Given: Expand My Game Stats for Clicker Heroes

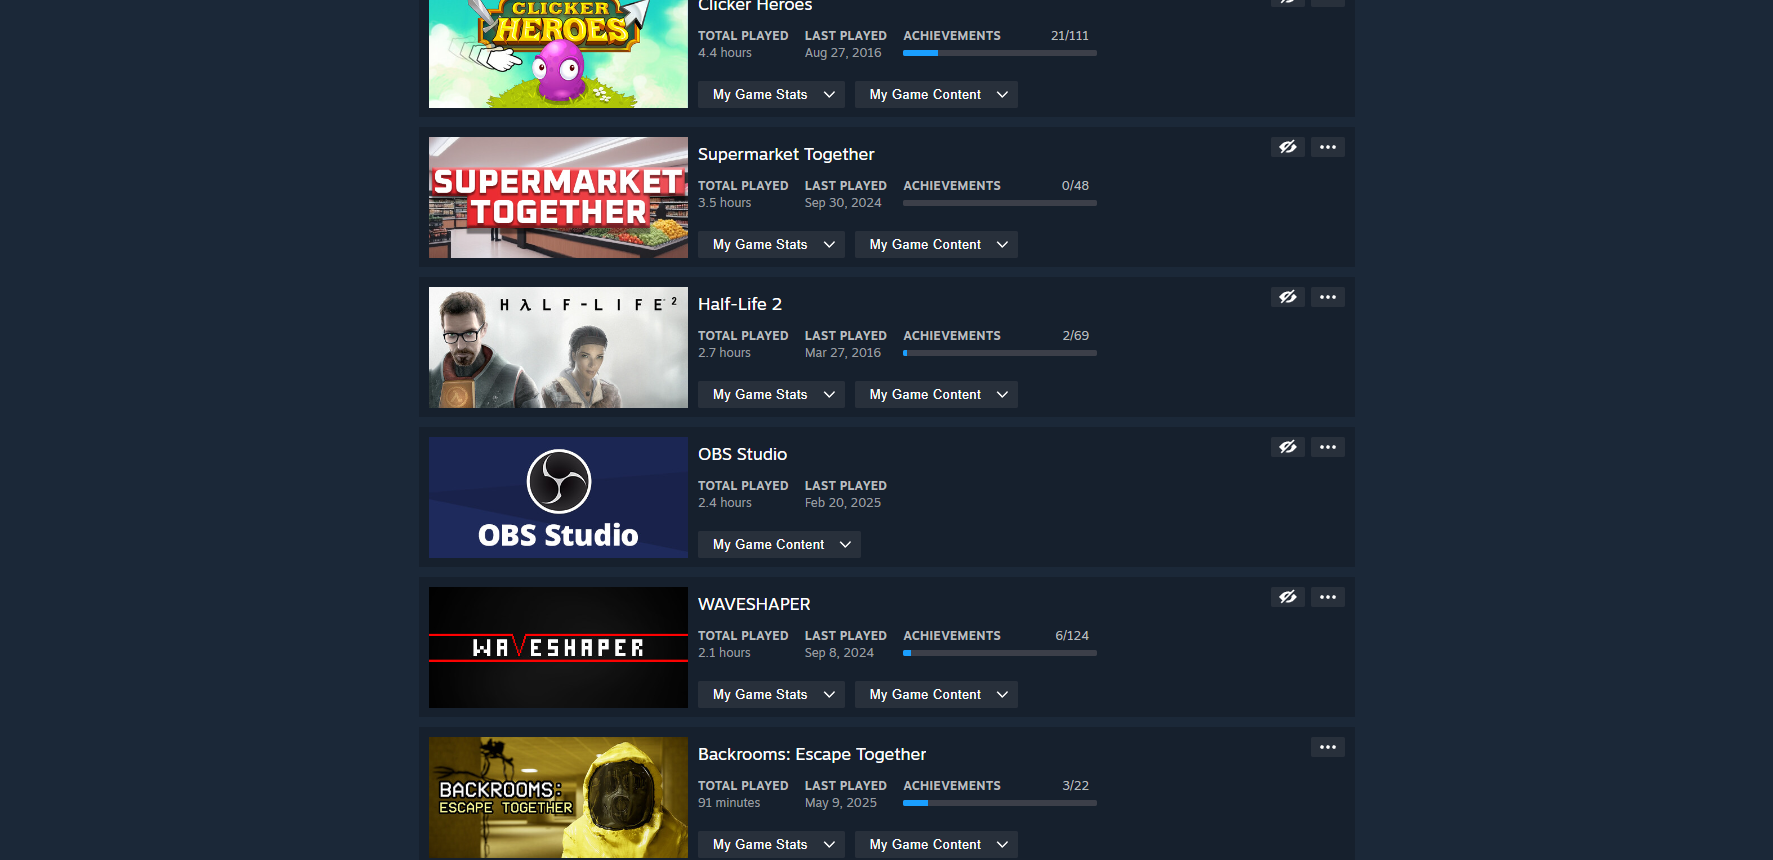Looking at the screenshot, I should point(771,94).
